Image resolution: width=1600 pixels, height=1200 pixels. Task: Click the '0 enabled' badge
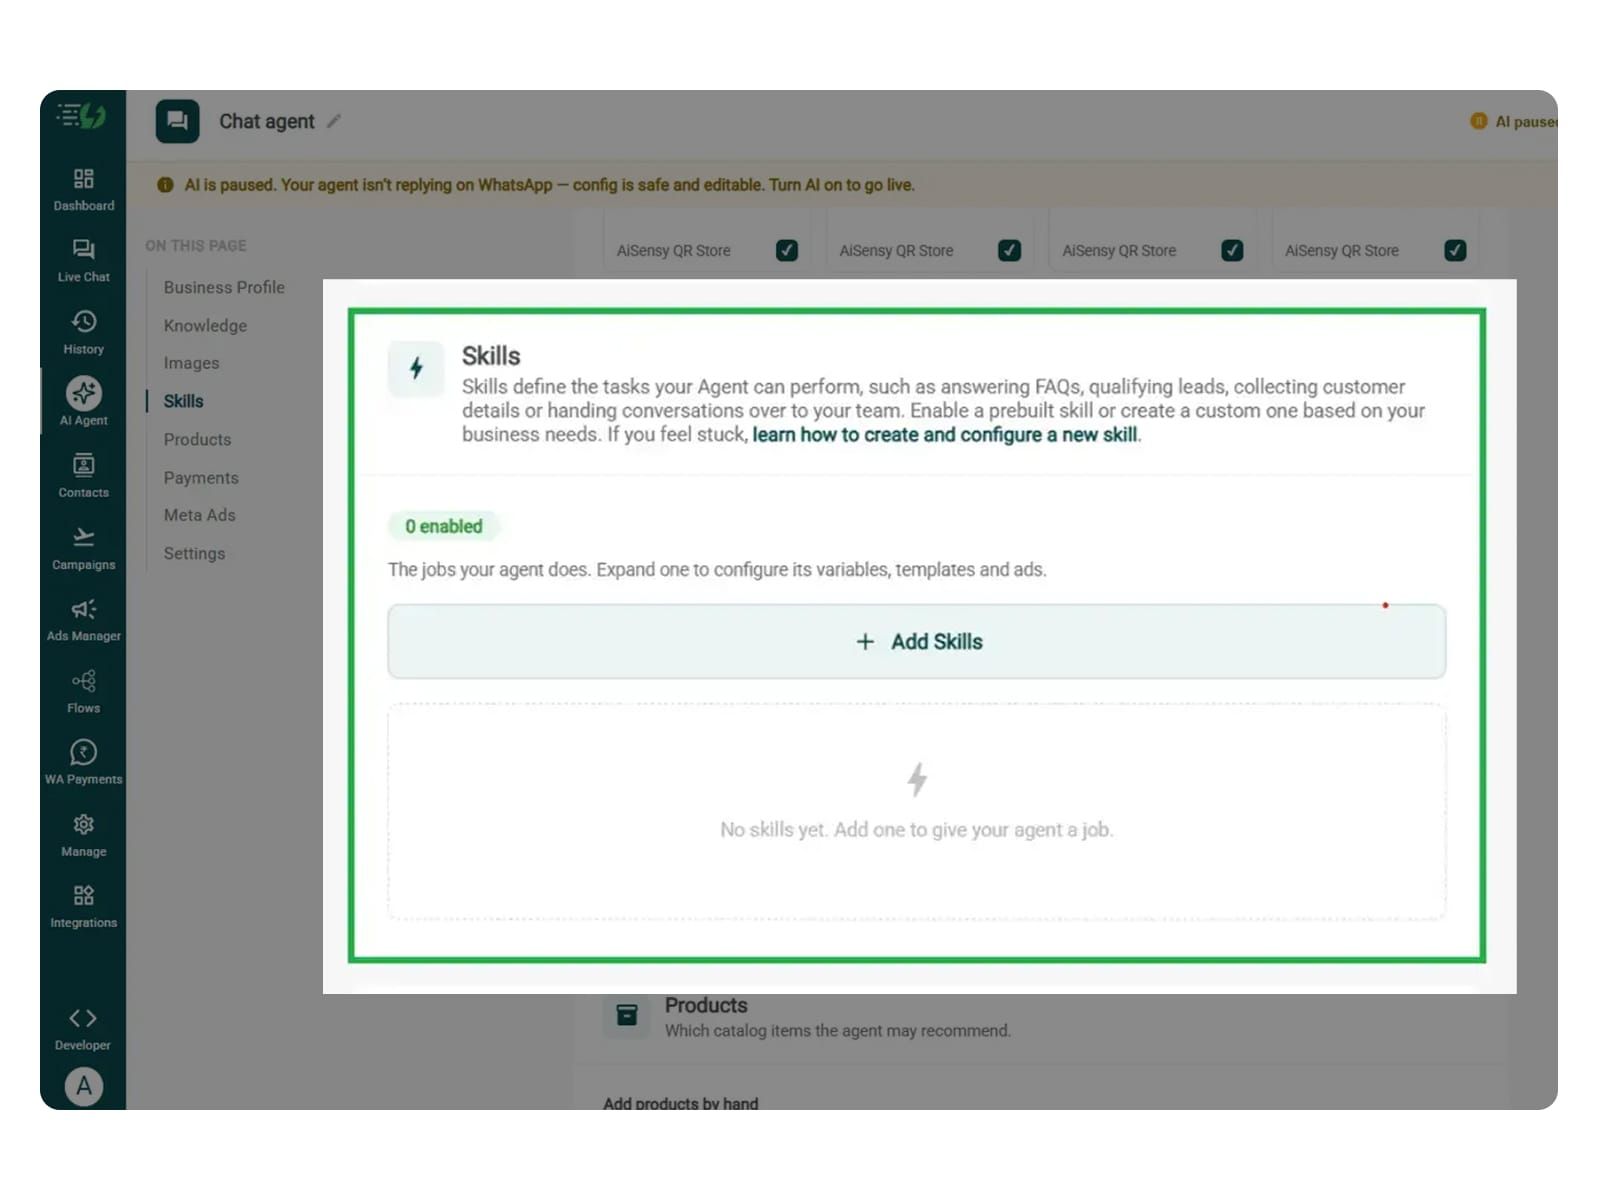443,526
